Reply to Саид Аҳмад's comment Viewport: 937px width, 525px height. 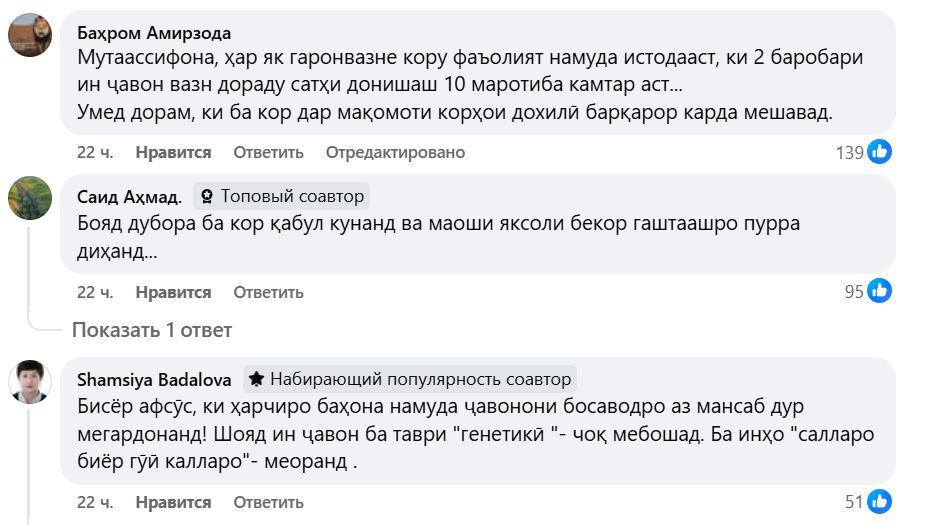pyautogui.click(x=268, y=292)
